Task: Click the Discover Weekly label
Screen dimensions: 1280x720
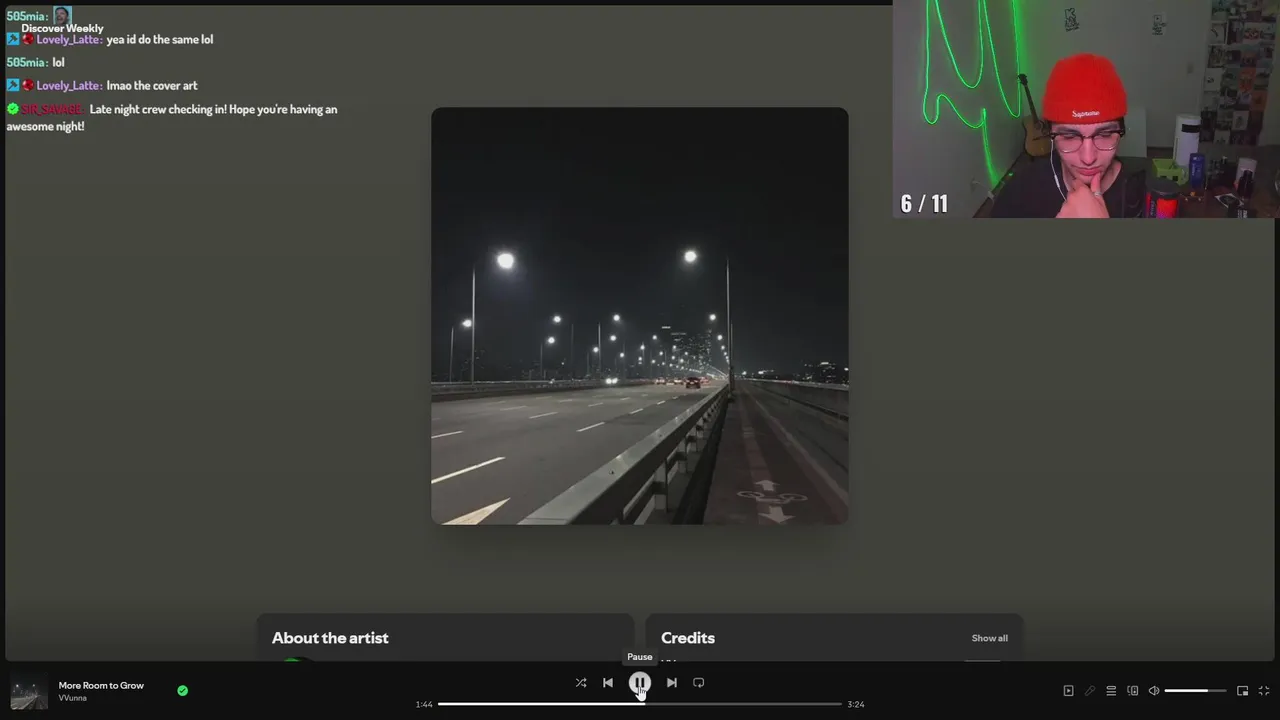Action: point(62,28)
